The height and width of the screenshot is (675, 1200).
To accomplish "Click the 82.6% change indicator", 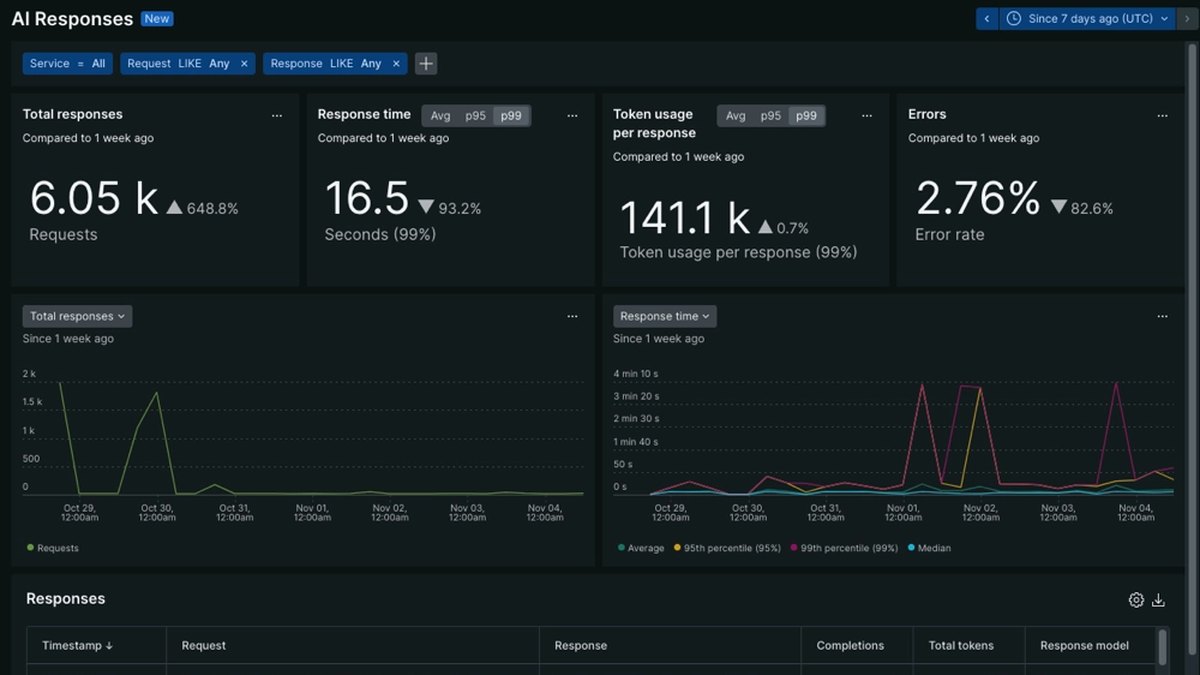I will (x=1082, y=208).
